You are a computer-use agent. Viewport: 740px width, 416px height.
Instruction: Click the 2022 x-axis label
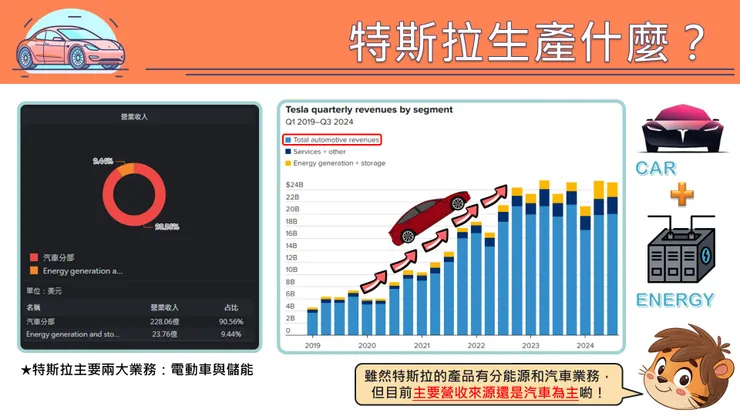476,345
